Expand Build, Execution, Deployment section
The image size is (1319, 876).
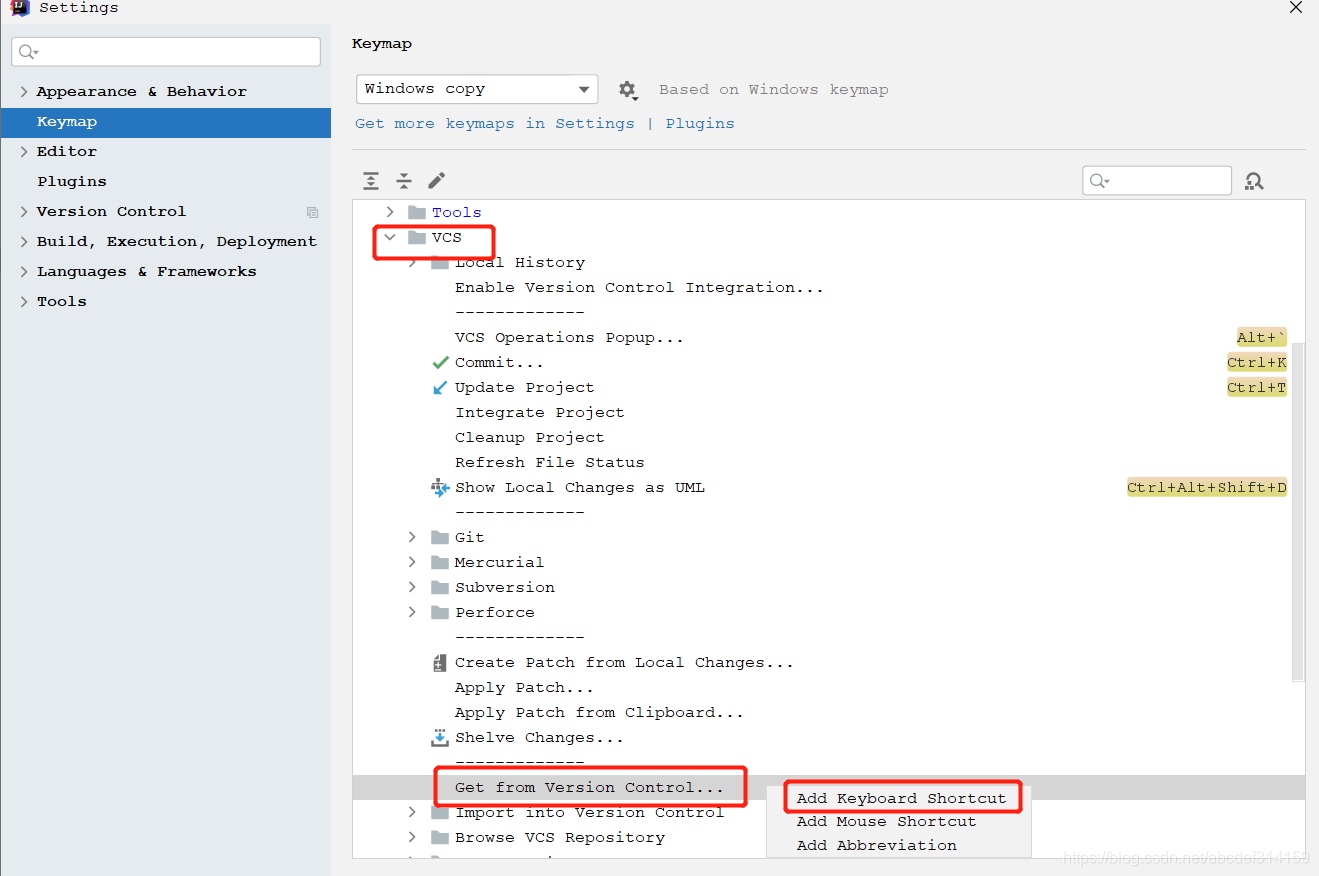point(24,241)
